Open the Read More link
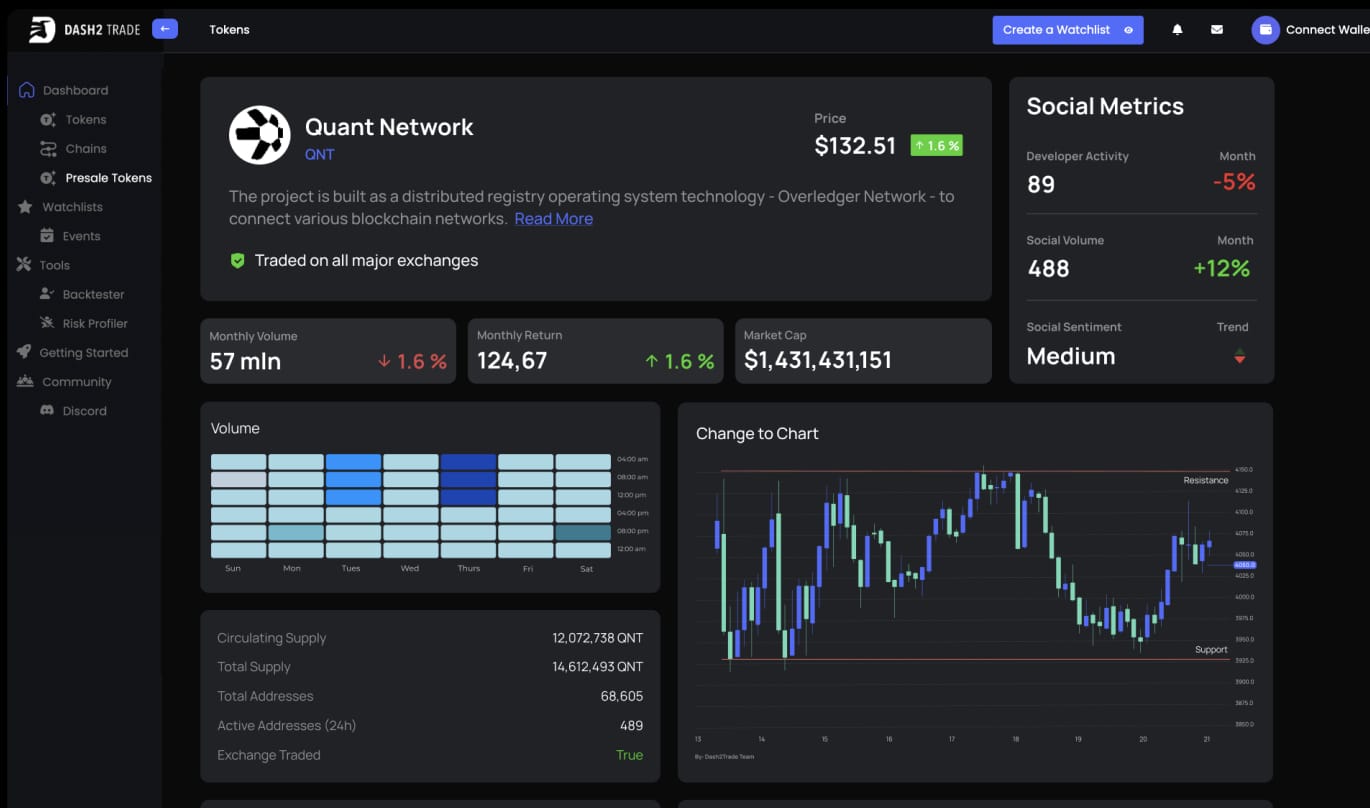Image resolution: width=1370 pixels, height=808 pixels. (x=553, y=218)
